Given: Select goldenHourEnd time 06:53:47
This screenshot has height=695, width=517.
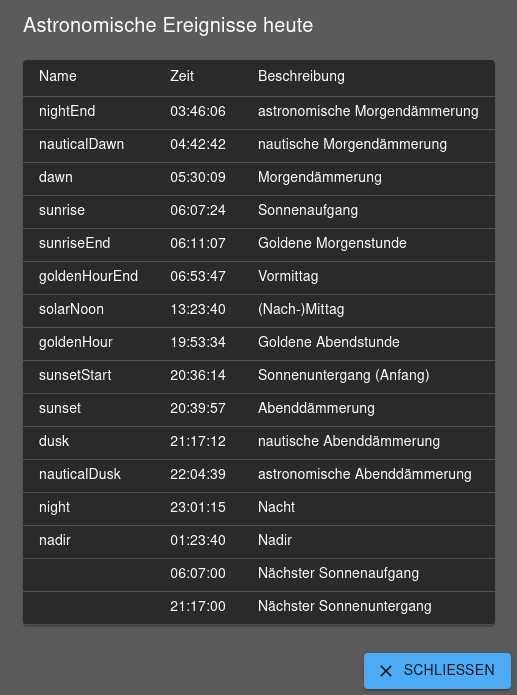Looking at the screenshot, I should pos(198,276).
